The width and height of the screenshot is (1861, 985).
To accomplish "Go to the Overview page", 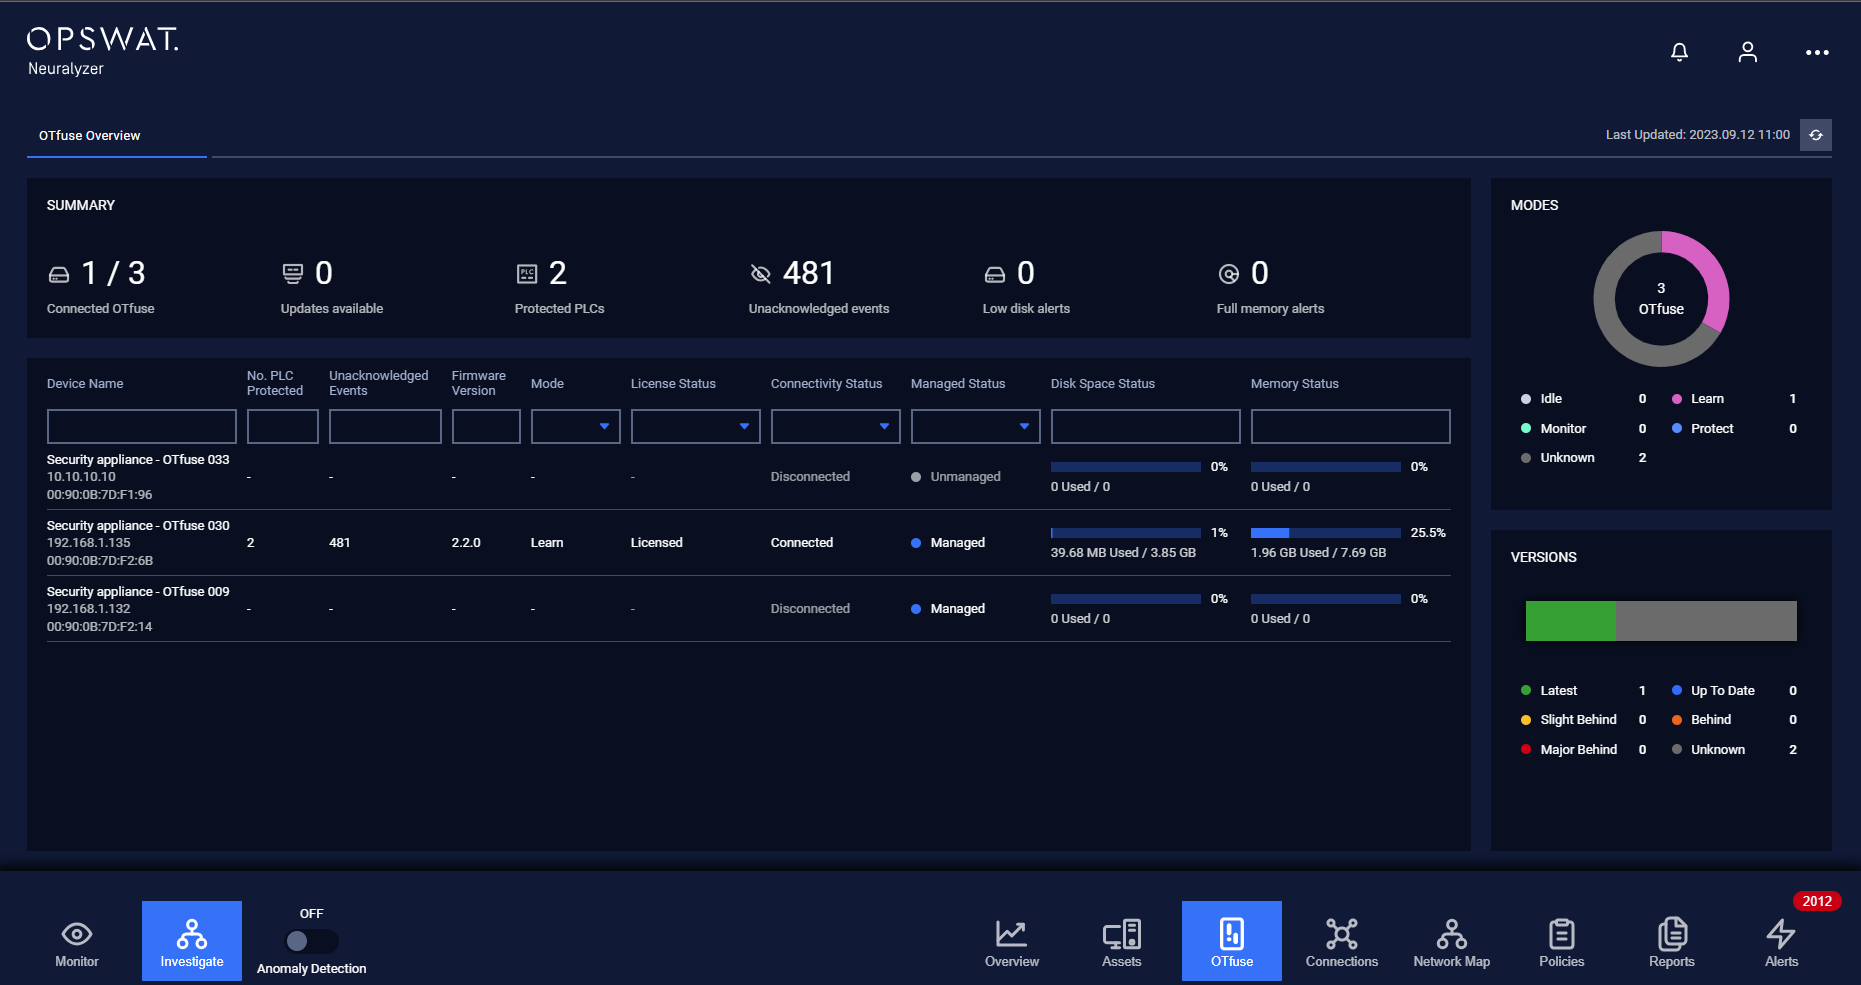I will tap(1012, 941).
